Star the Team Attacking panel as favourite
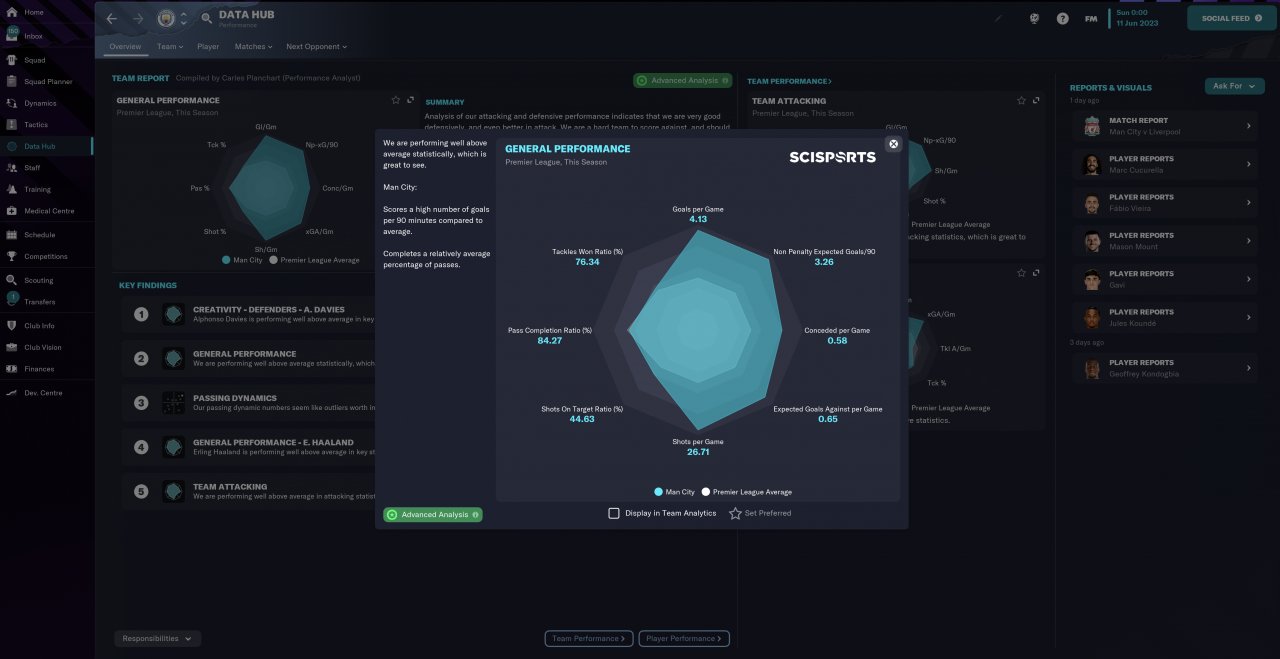Image resolution: width=1280 pixels, height=659 pixels. point(1021,101)
